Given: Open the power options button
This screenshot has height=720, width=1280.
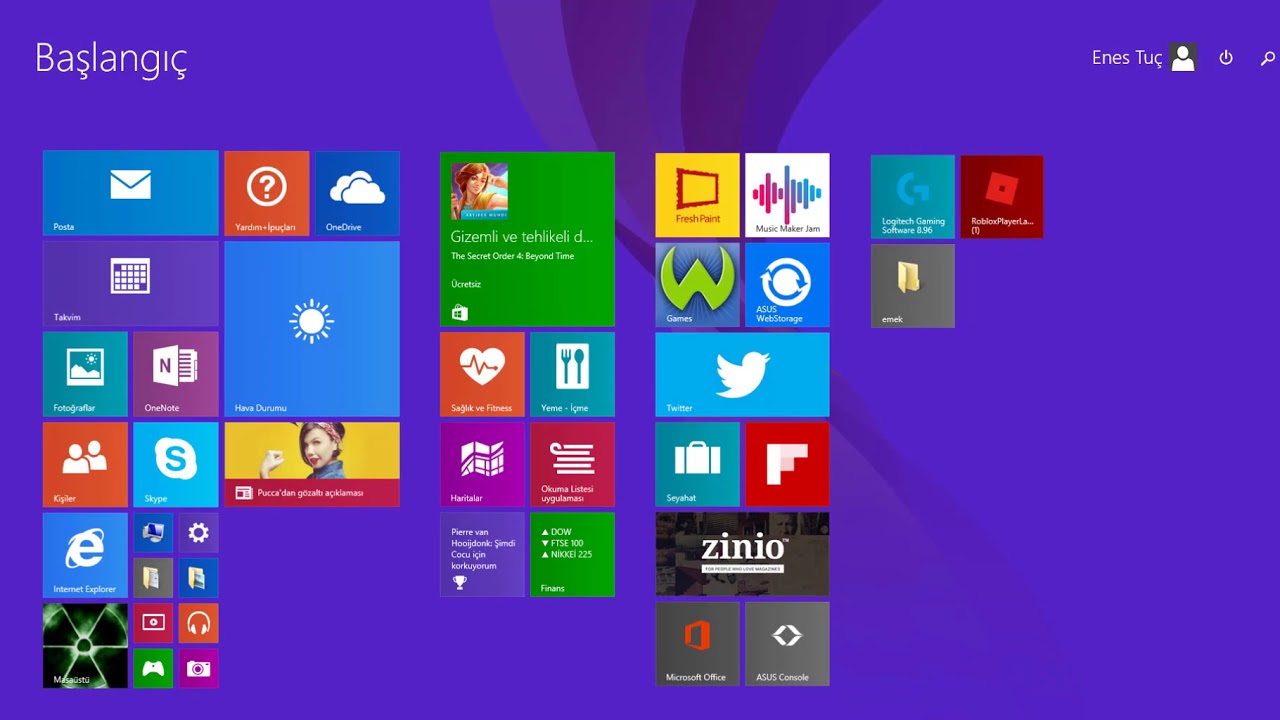Looking at the screenshot, I should coord(1226,58).
